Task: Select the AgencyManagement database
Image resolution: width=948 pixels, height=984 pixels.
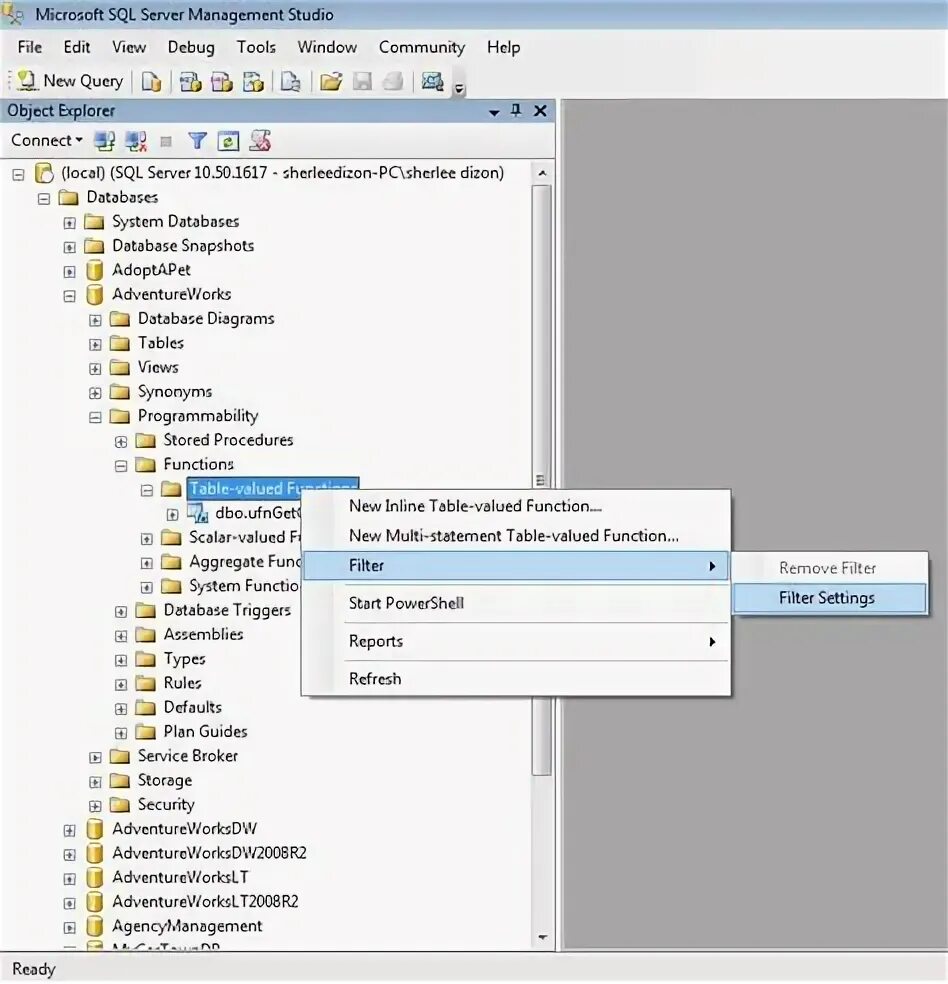Action: pos(187,926)
